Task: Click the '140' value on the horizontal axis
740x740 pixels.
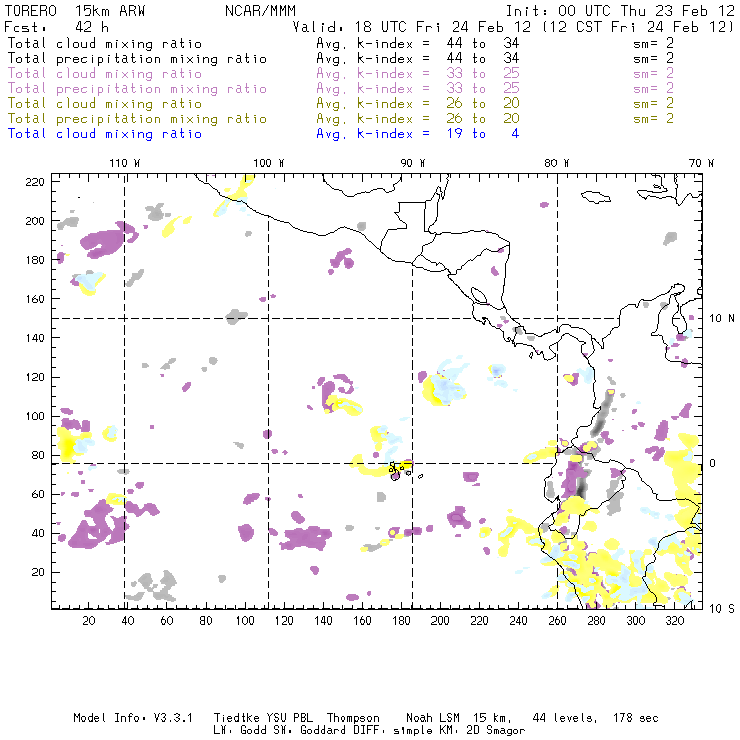Action: 323,621
